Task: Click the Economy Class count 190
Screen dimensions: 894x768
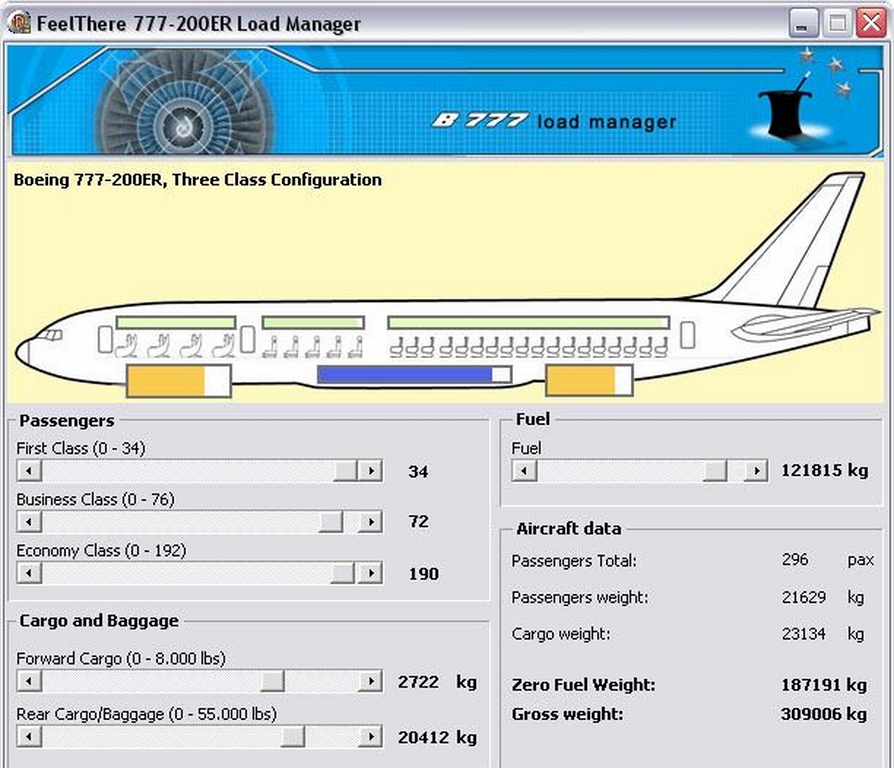Action: [x=423, y=574]
